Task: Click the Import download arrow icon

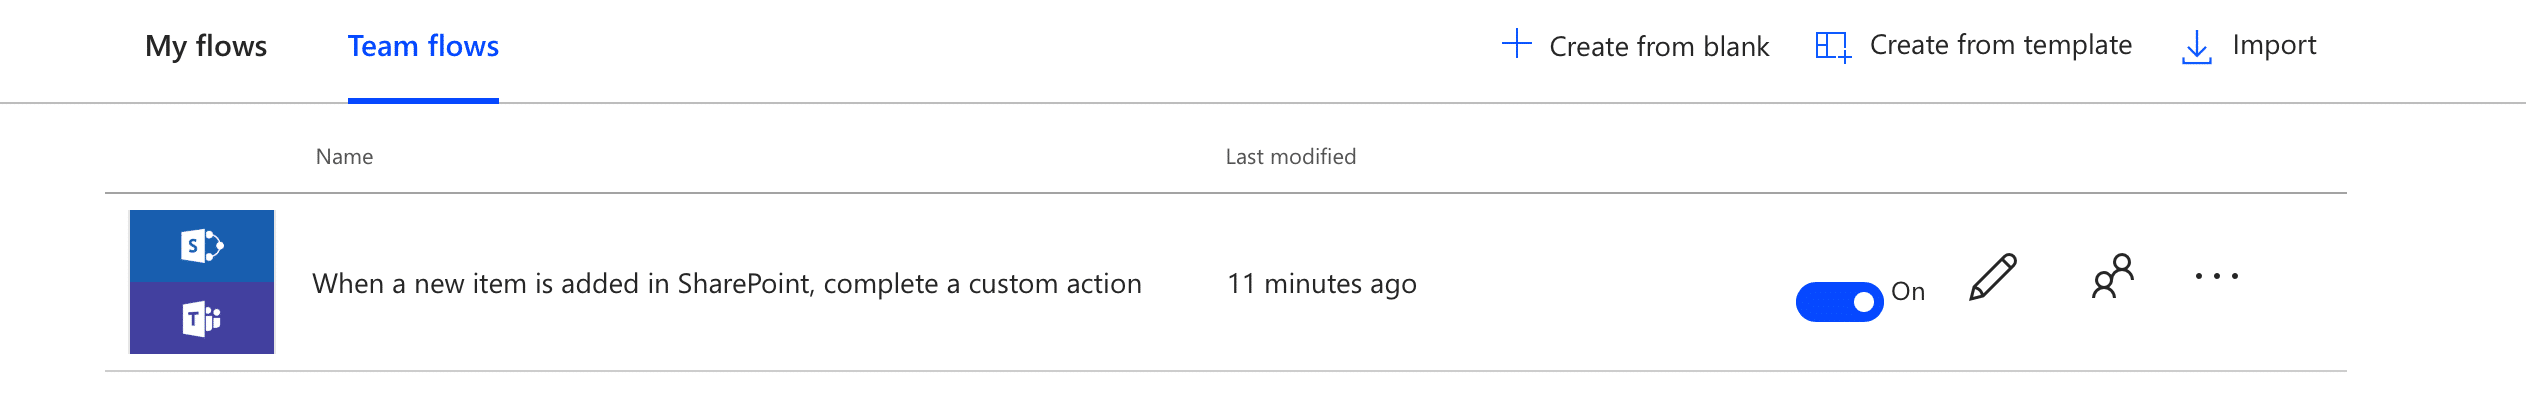Action: (x=2196, y=47)
